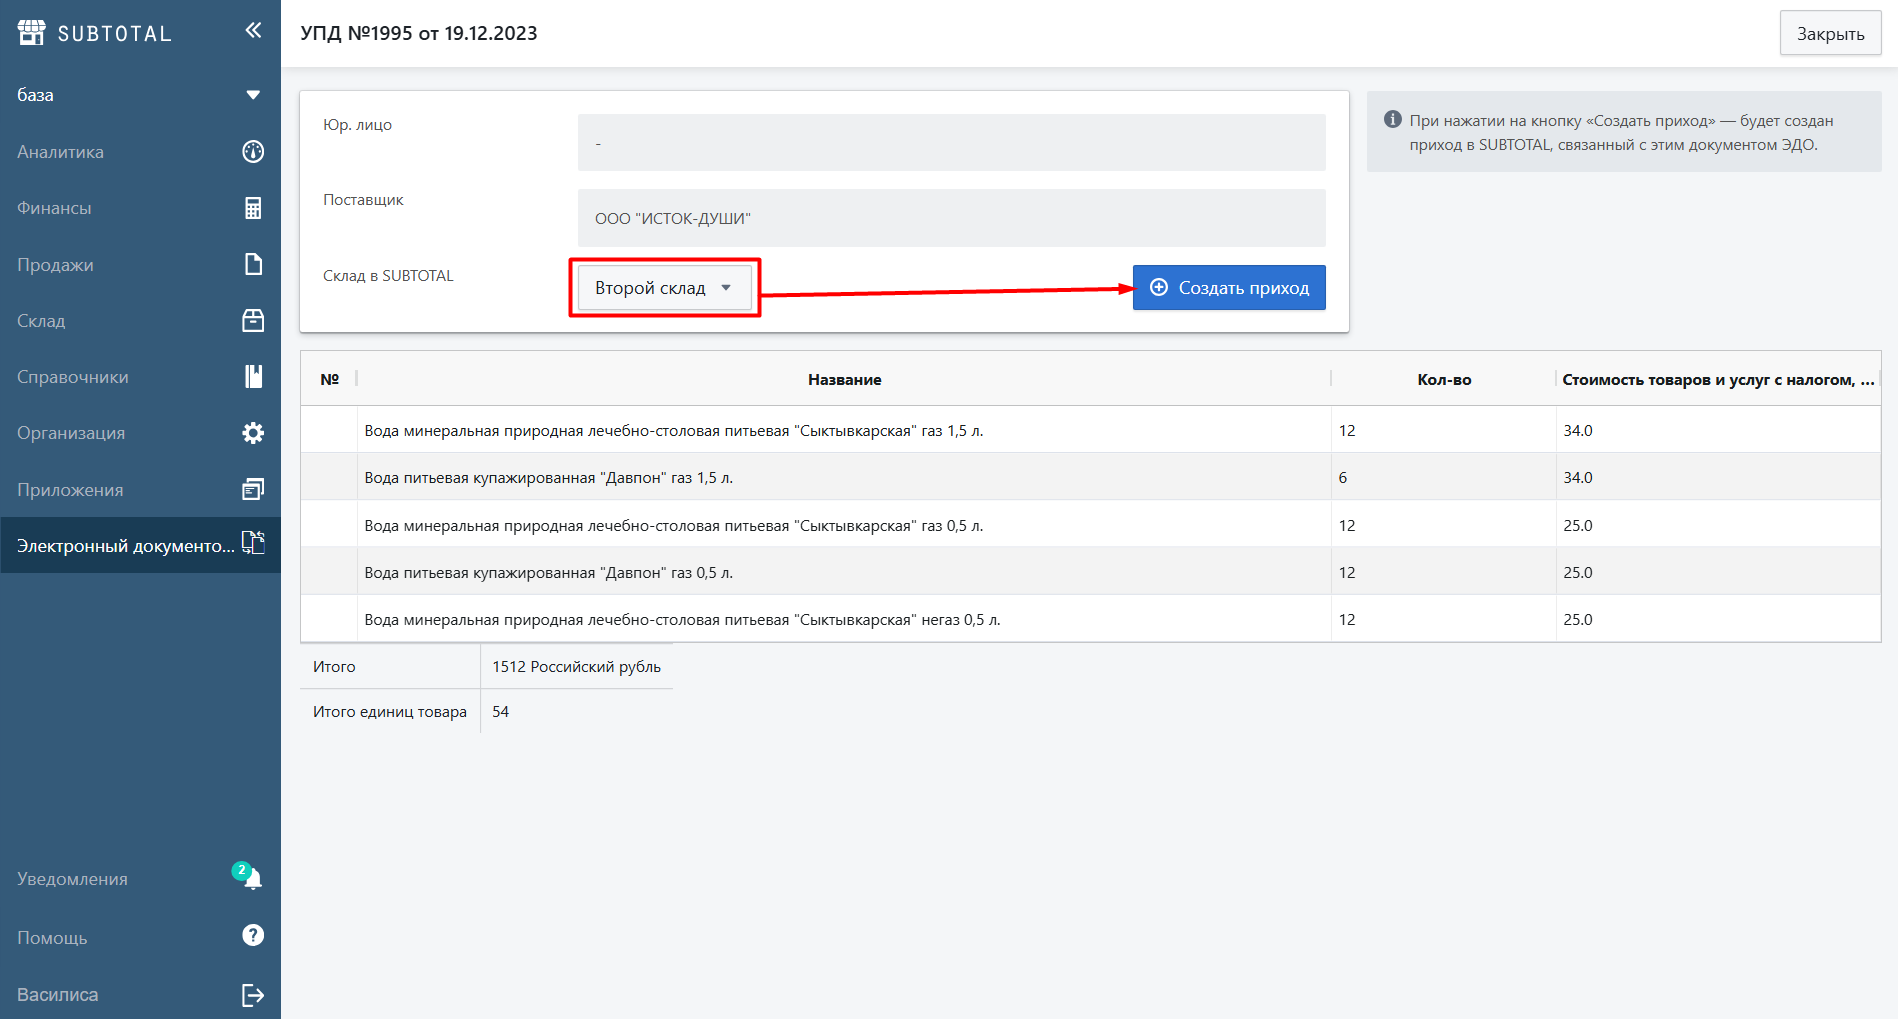1898x1019 pixels.
Task: Click the Приложения windows icon
Action: click(253, 489)
